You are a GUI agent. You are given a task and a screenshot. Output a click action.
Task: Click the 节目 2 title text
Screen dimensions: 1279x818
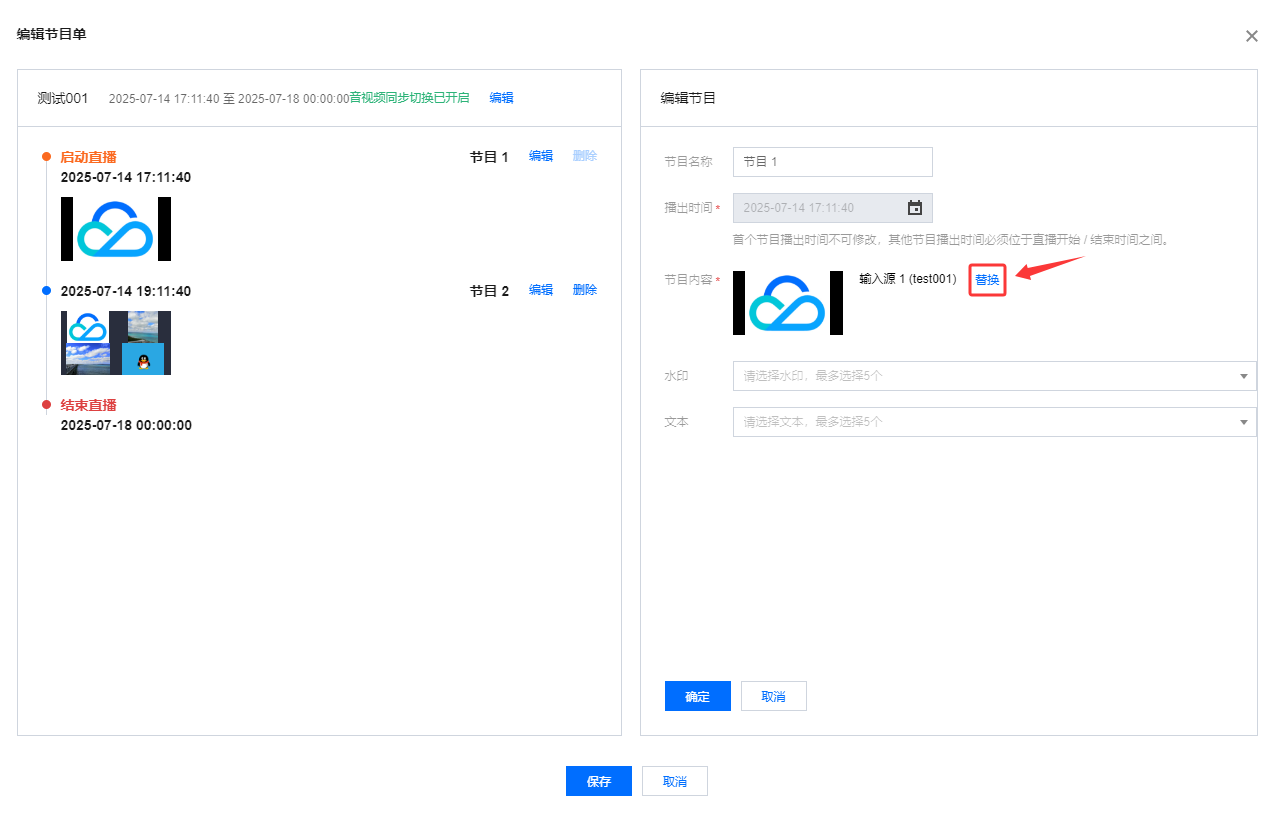[490, 291]
